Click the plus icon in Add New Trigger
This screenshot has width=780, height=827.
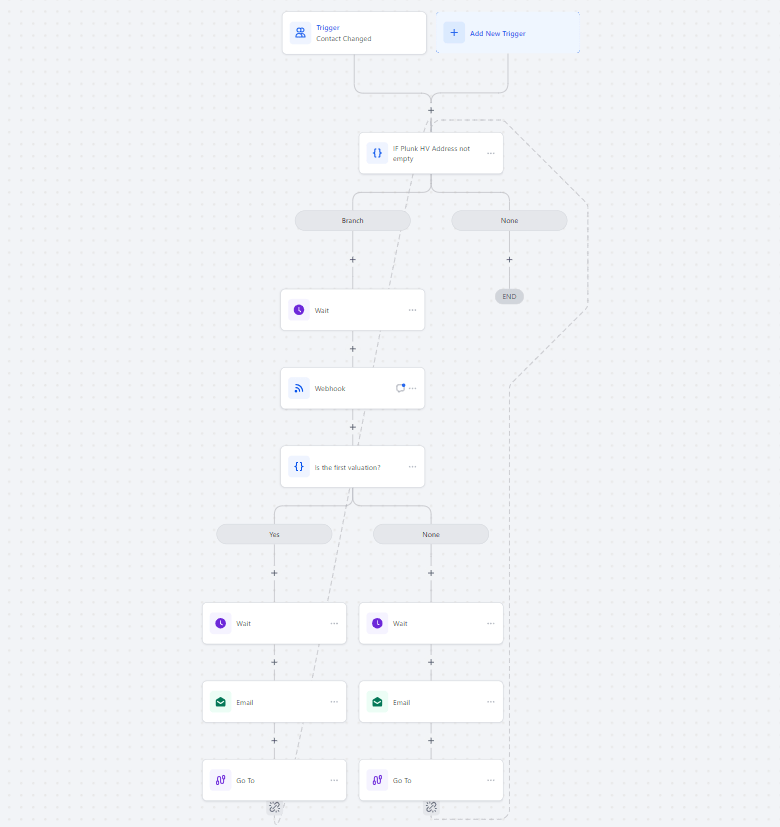[454, 33]
